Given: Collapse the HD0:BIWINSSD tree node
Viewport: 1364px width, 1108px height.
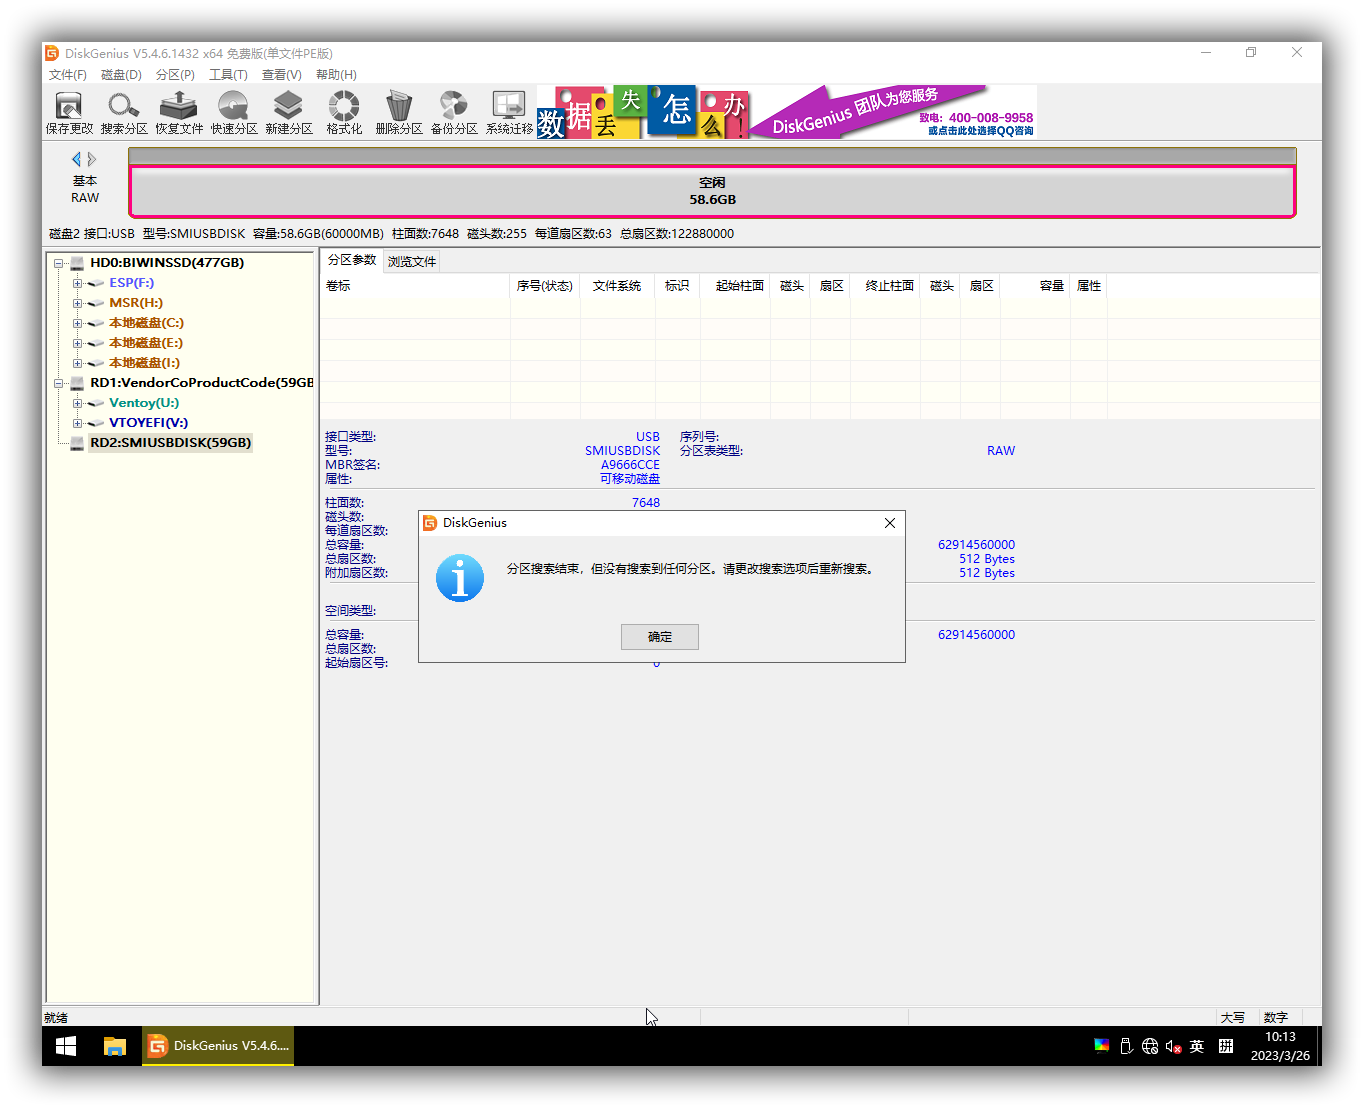Looking at the screenshot, I should pos(59,263).
